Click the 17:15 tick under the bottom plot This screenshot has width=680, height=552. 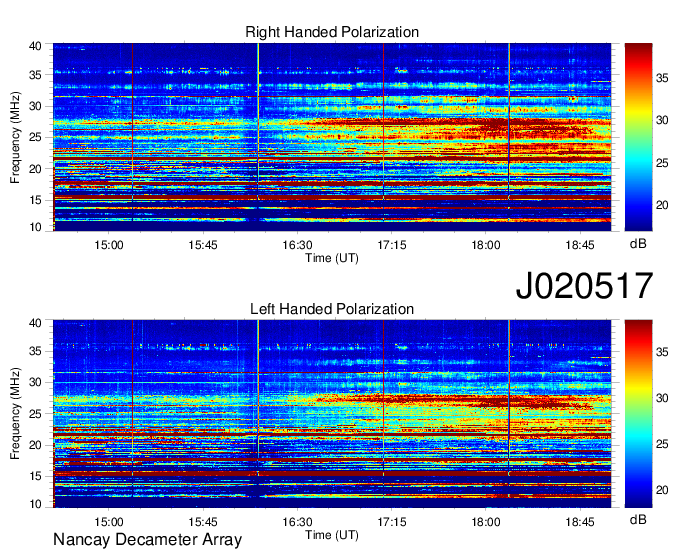[x=392, y=522]
